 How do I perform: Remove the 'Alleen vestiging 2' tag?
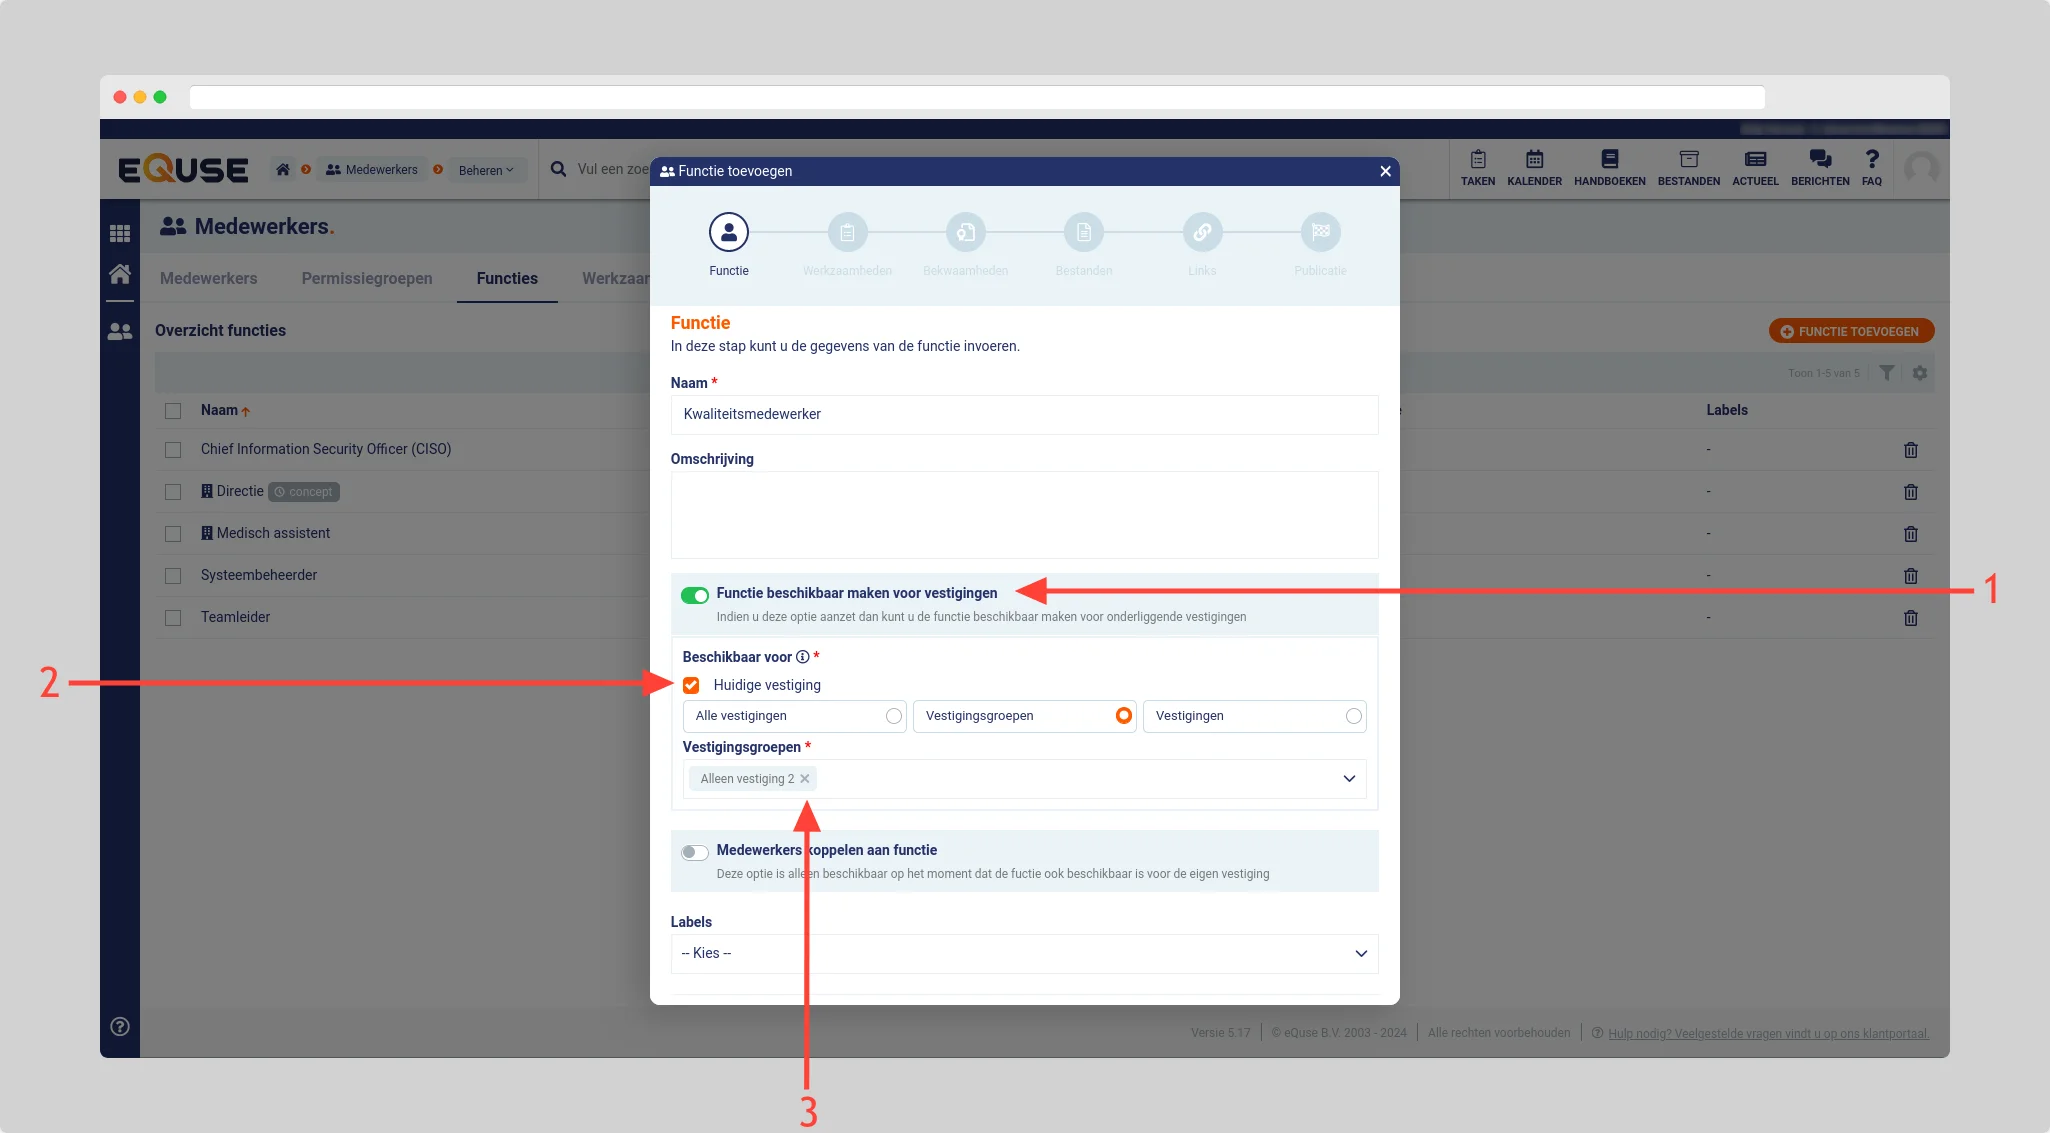805,779
